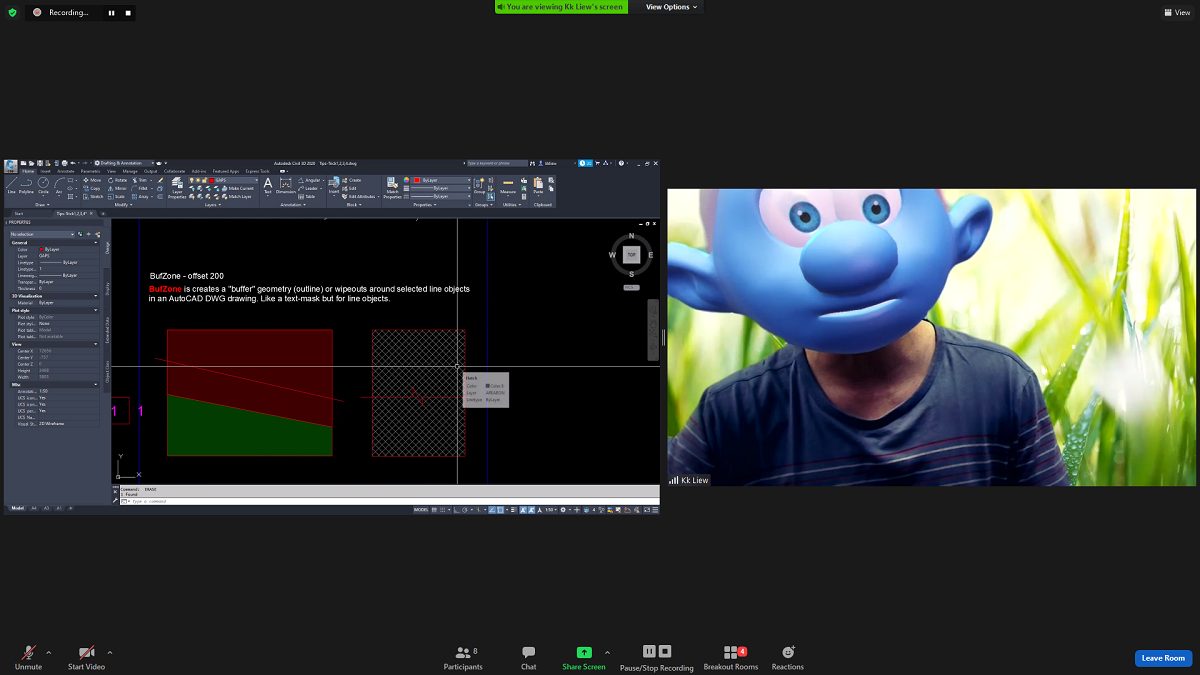The width and height of the screenshot is (1200, 675).
Task: Toggle the green encryption shield info
Action: point(12,12)
